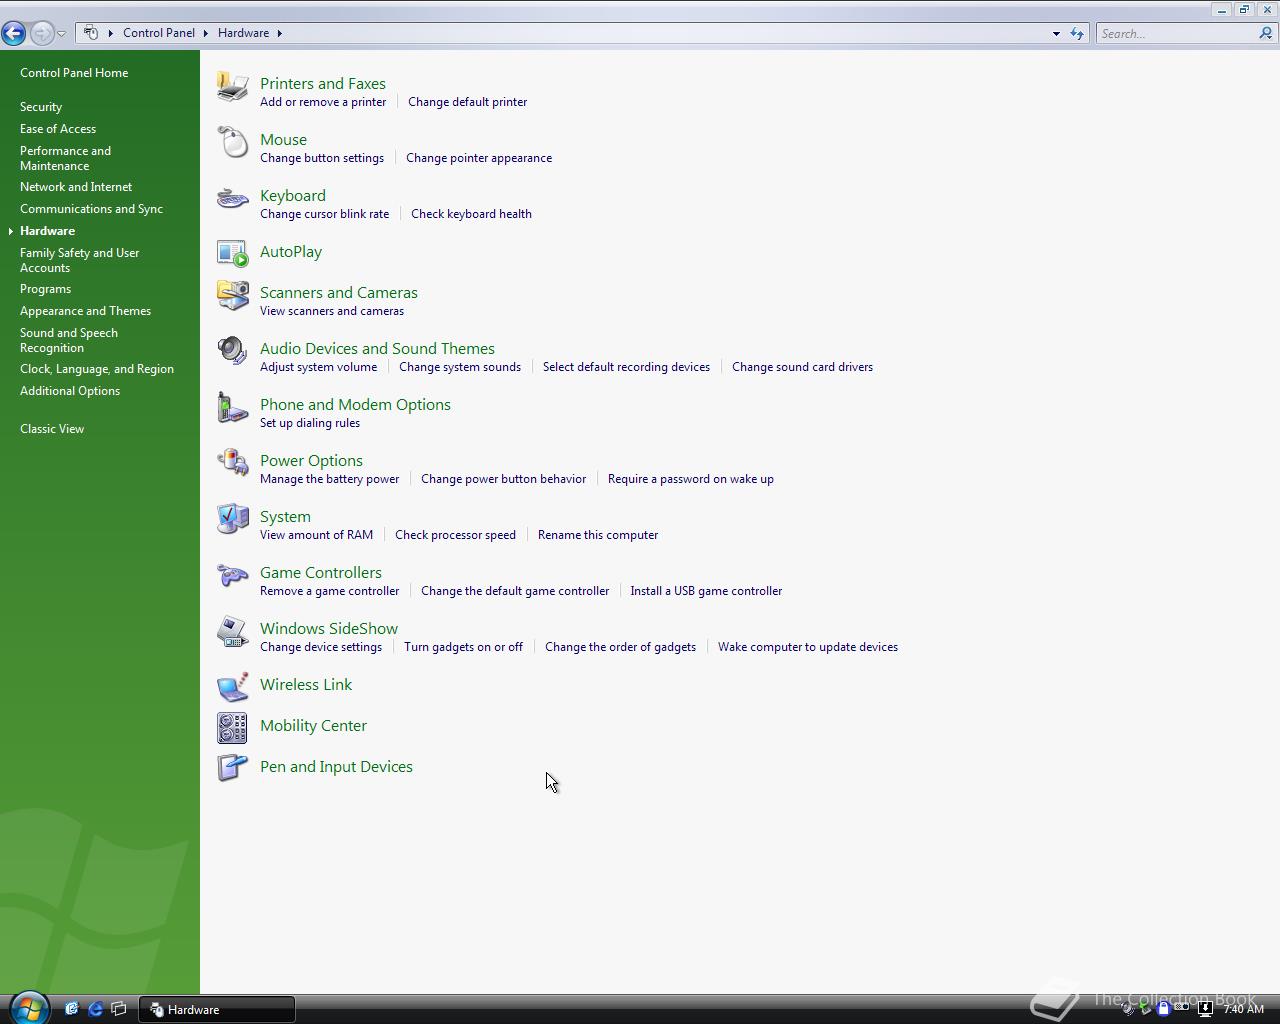Click in the Search input box
This screenshot has height=1024, width=1280.
(x=1177, y=33)
